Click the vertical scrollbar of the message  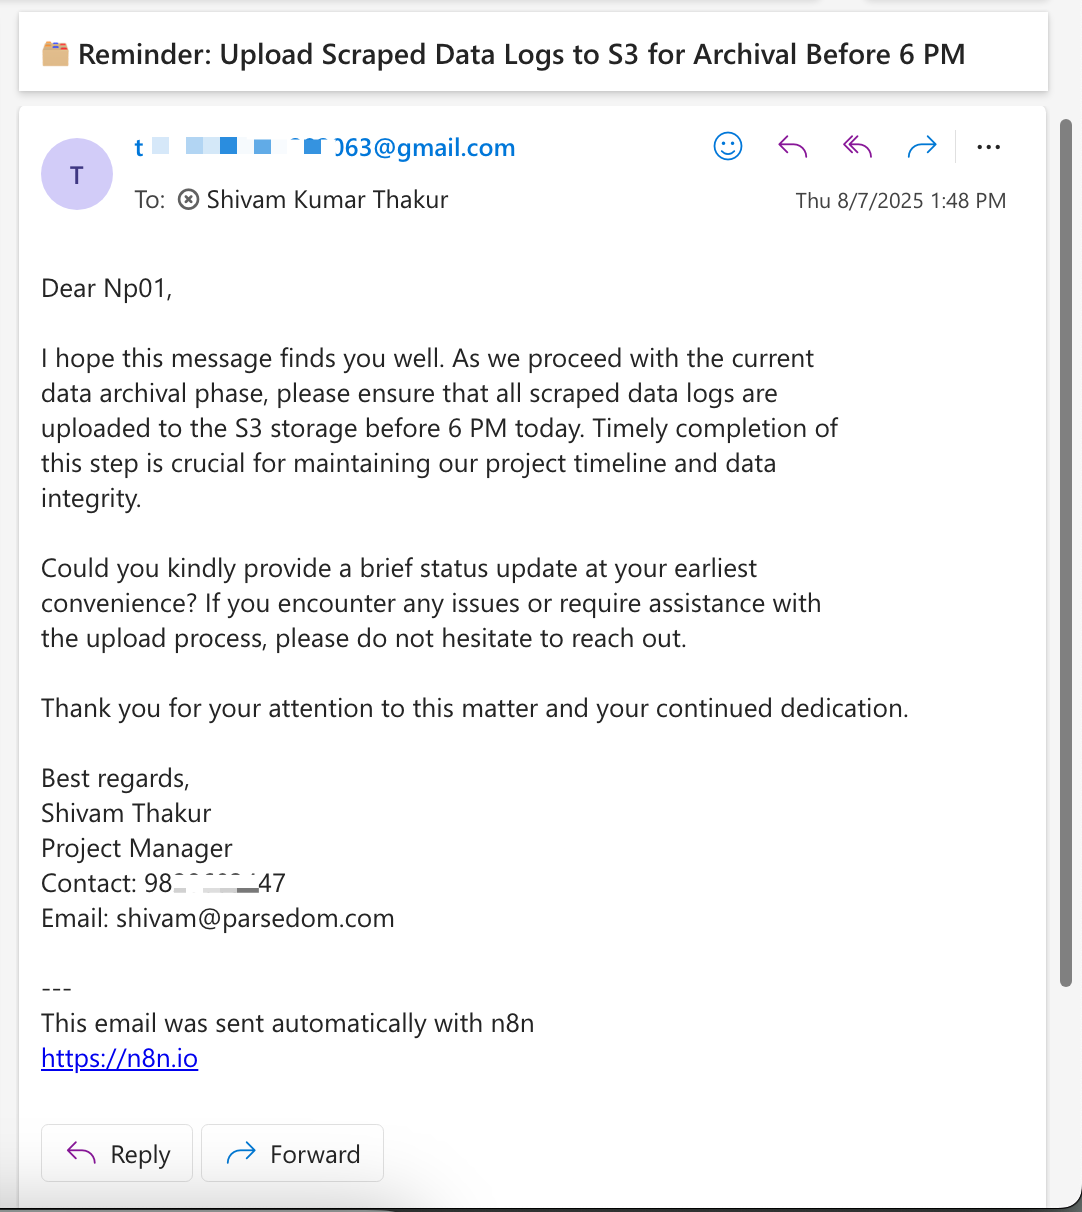coord(1066,550)
